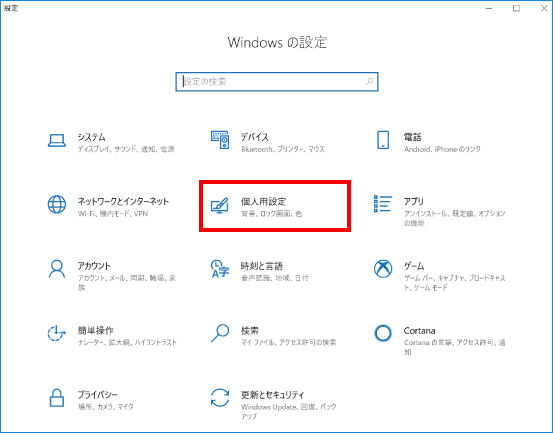553x433 pixels.
Task: Click the Cortana circle icon
Action: point(383,333)
